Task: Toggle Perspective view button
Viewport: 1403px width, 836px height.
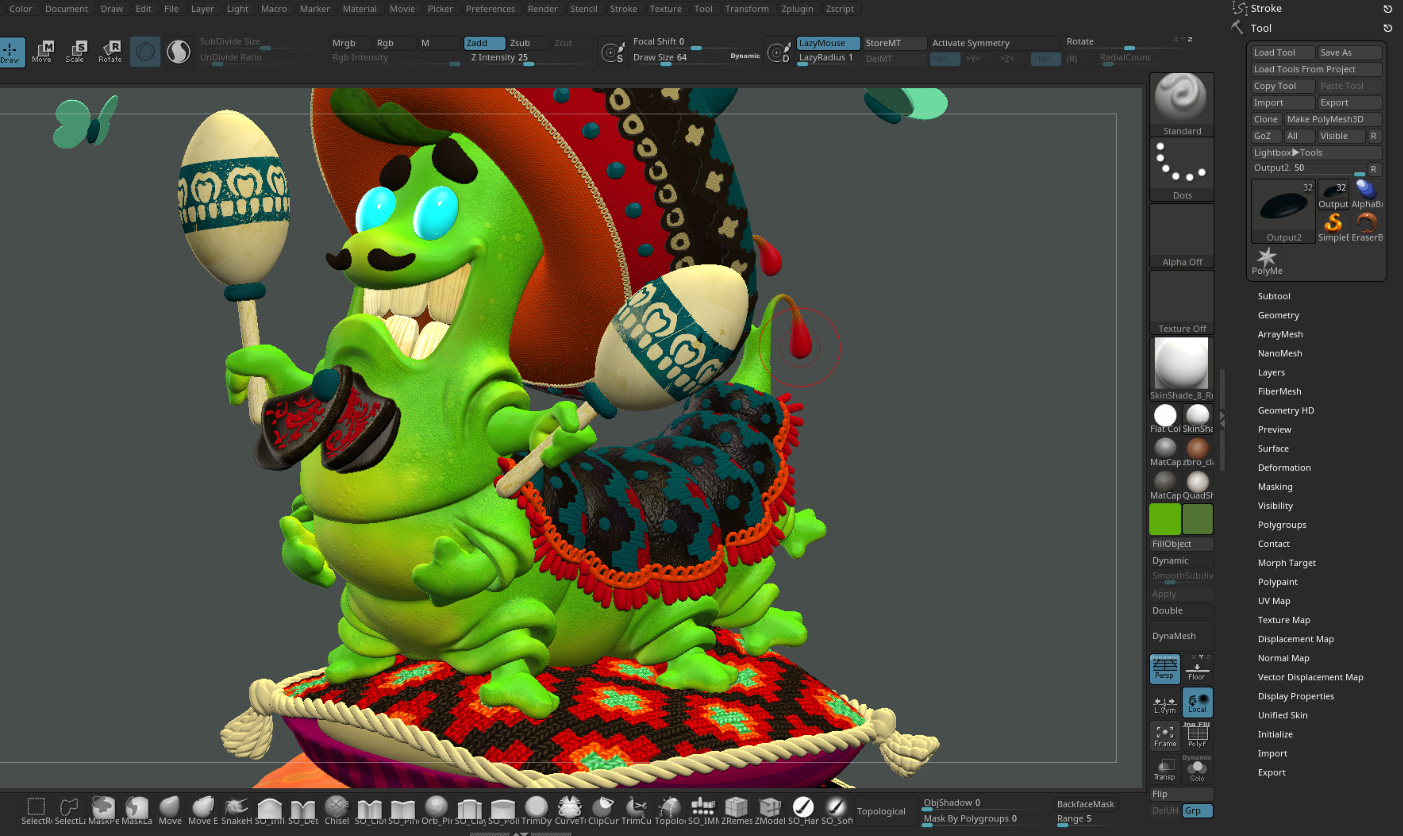Action: [x=1164, y=669]
